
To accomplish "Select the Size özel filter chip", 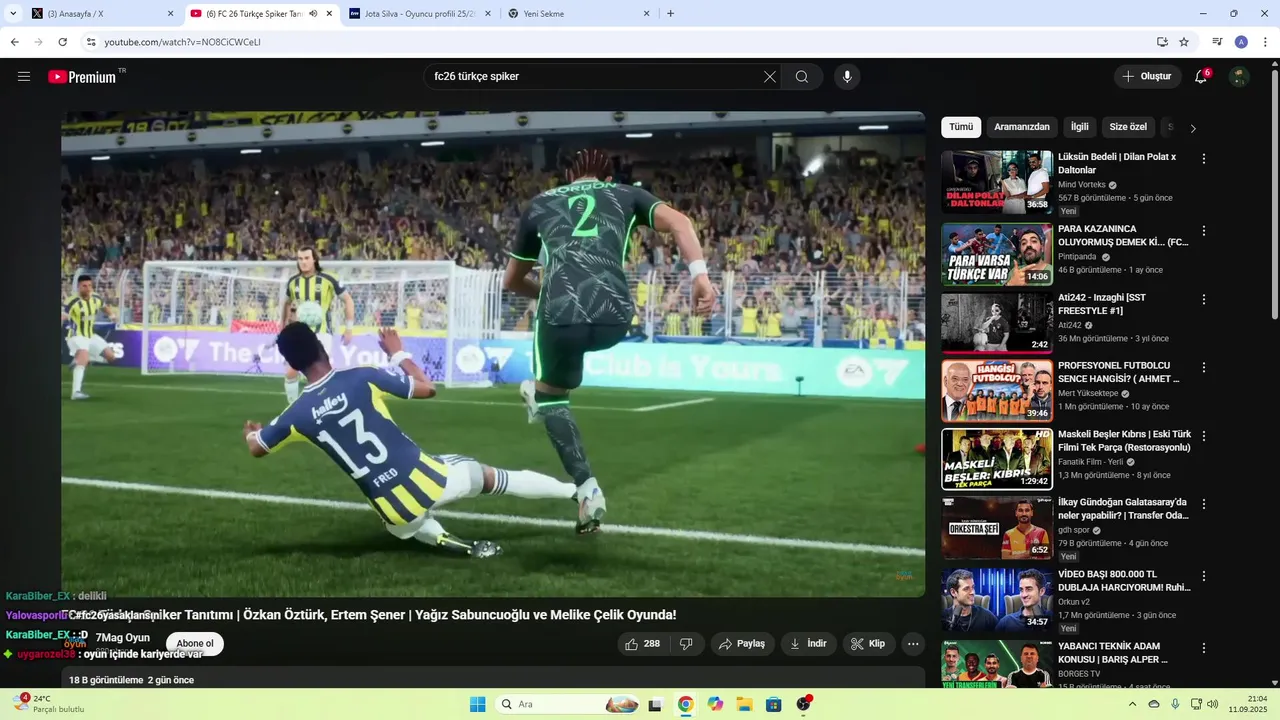I will (x=1128, y=127).
